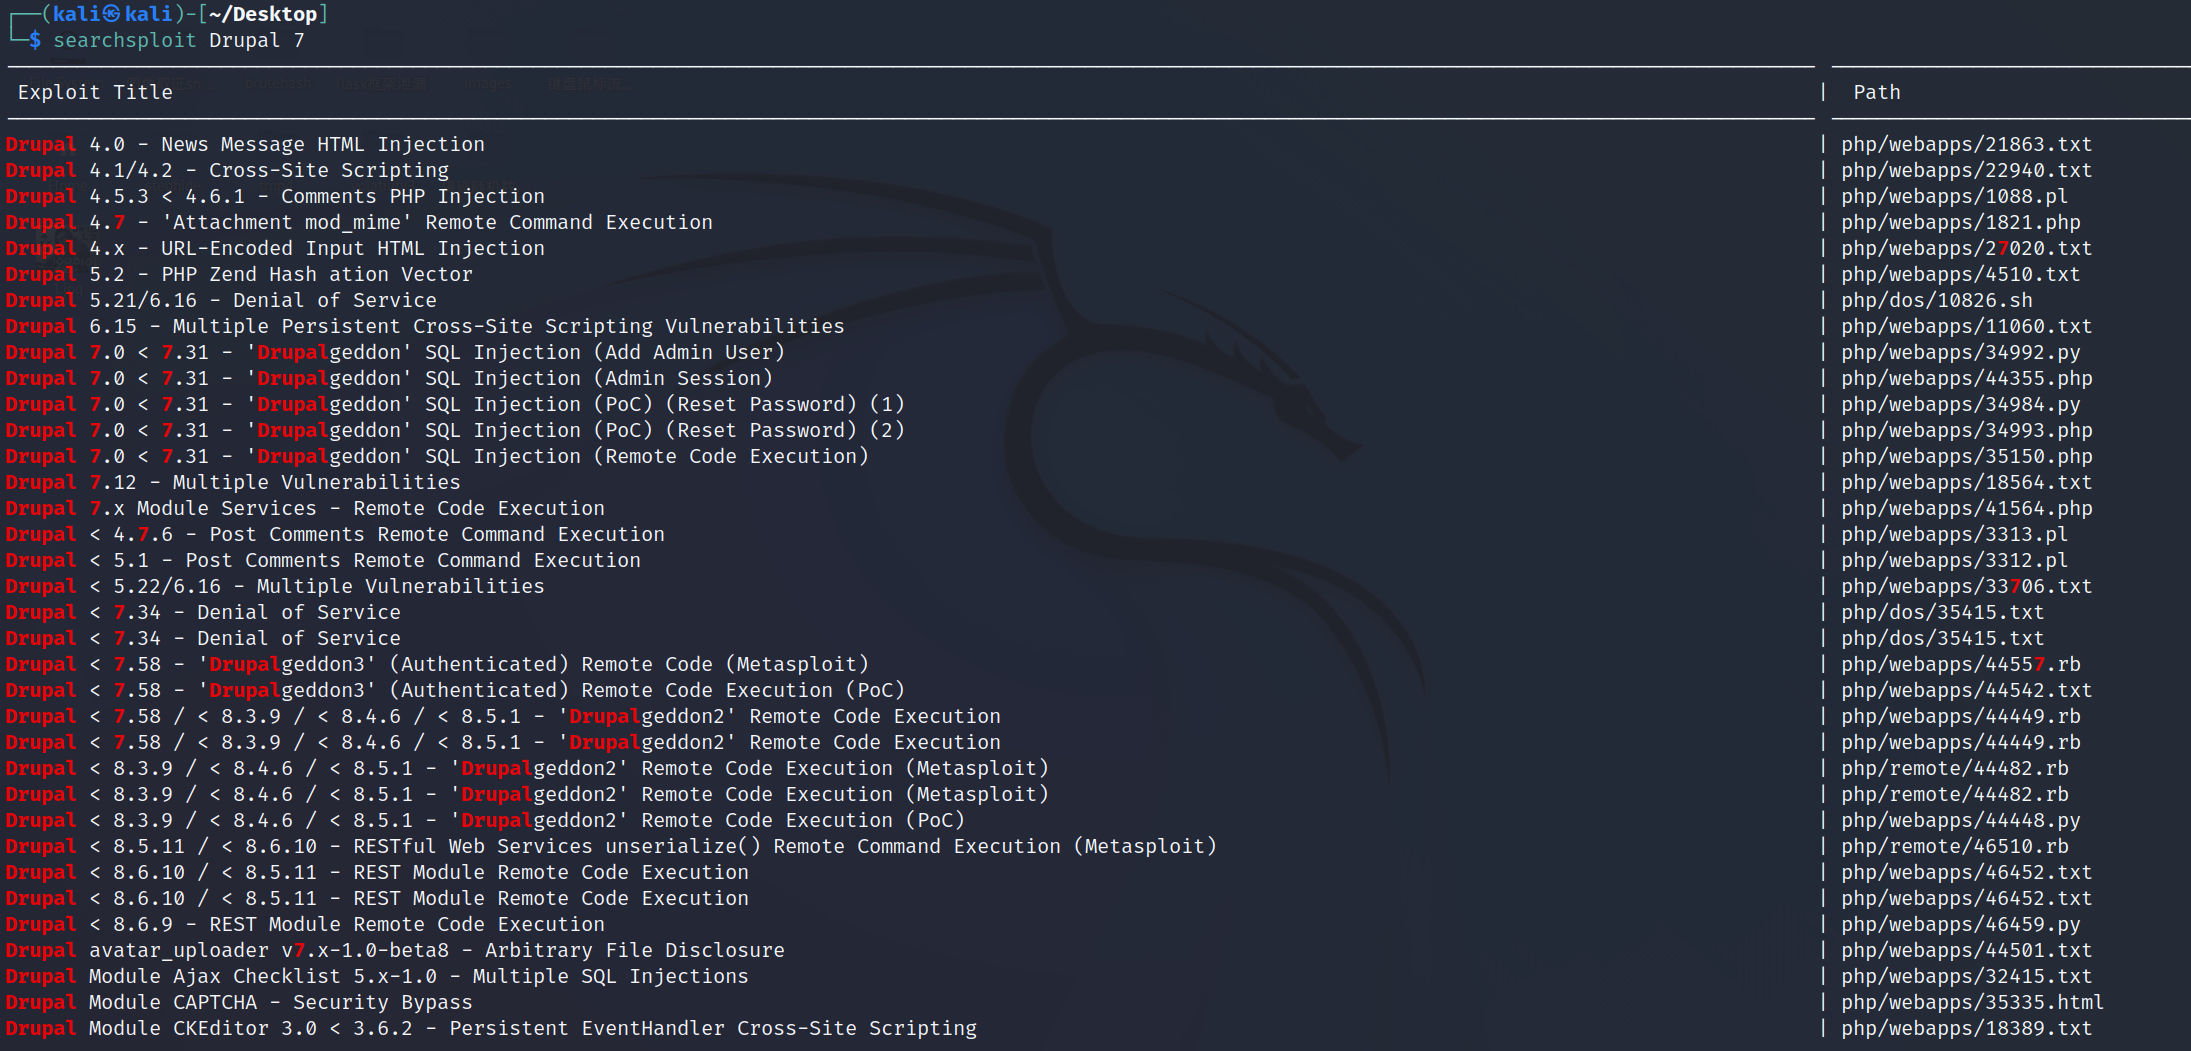
Task: Click path 'php/webapps/32415.txt'
Action: [x=1967, y=976]
